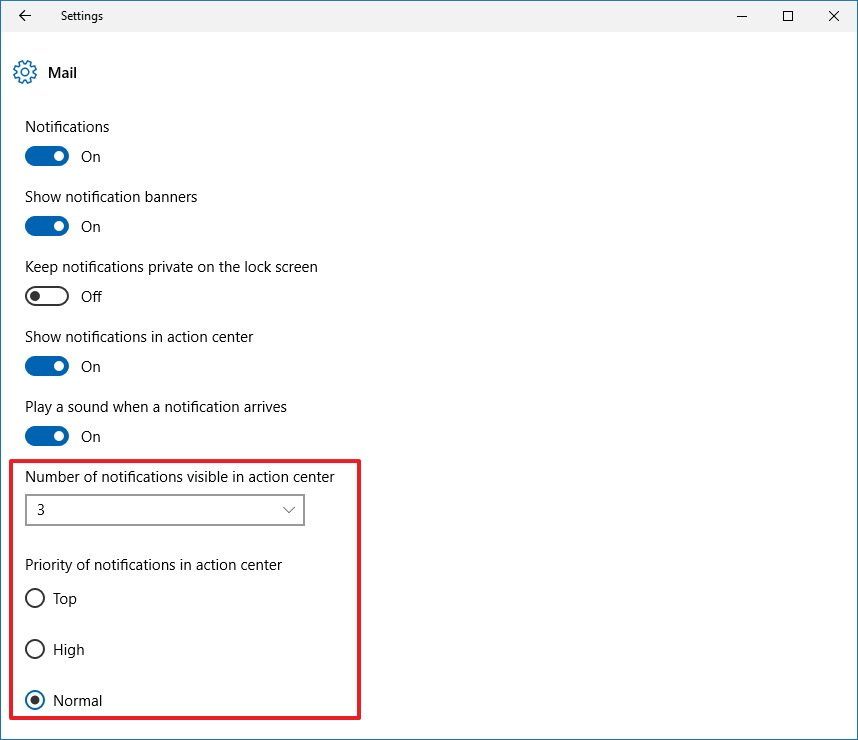Click the dropdown chevron showing value 3
Viewport: 858px width, 740px height.
coord(290,510)
